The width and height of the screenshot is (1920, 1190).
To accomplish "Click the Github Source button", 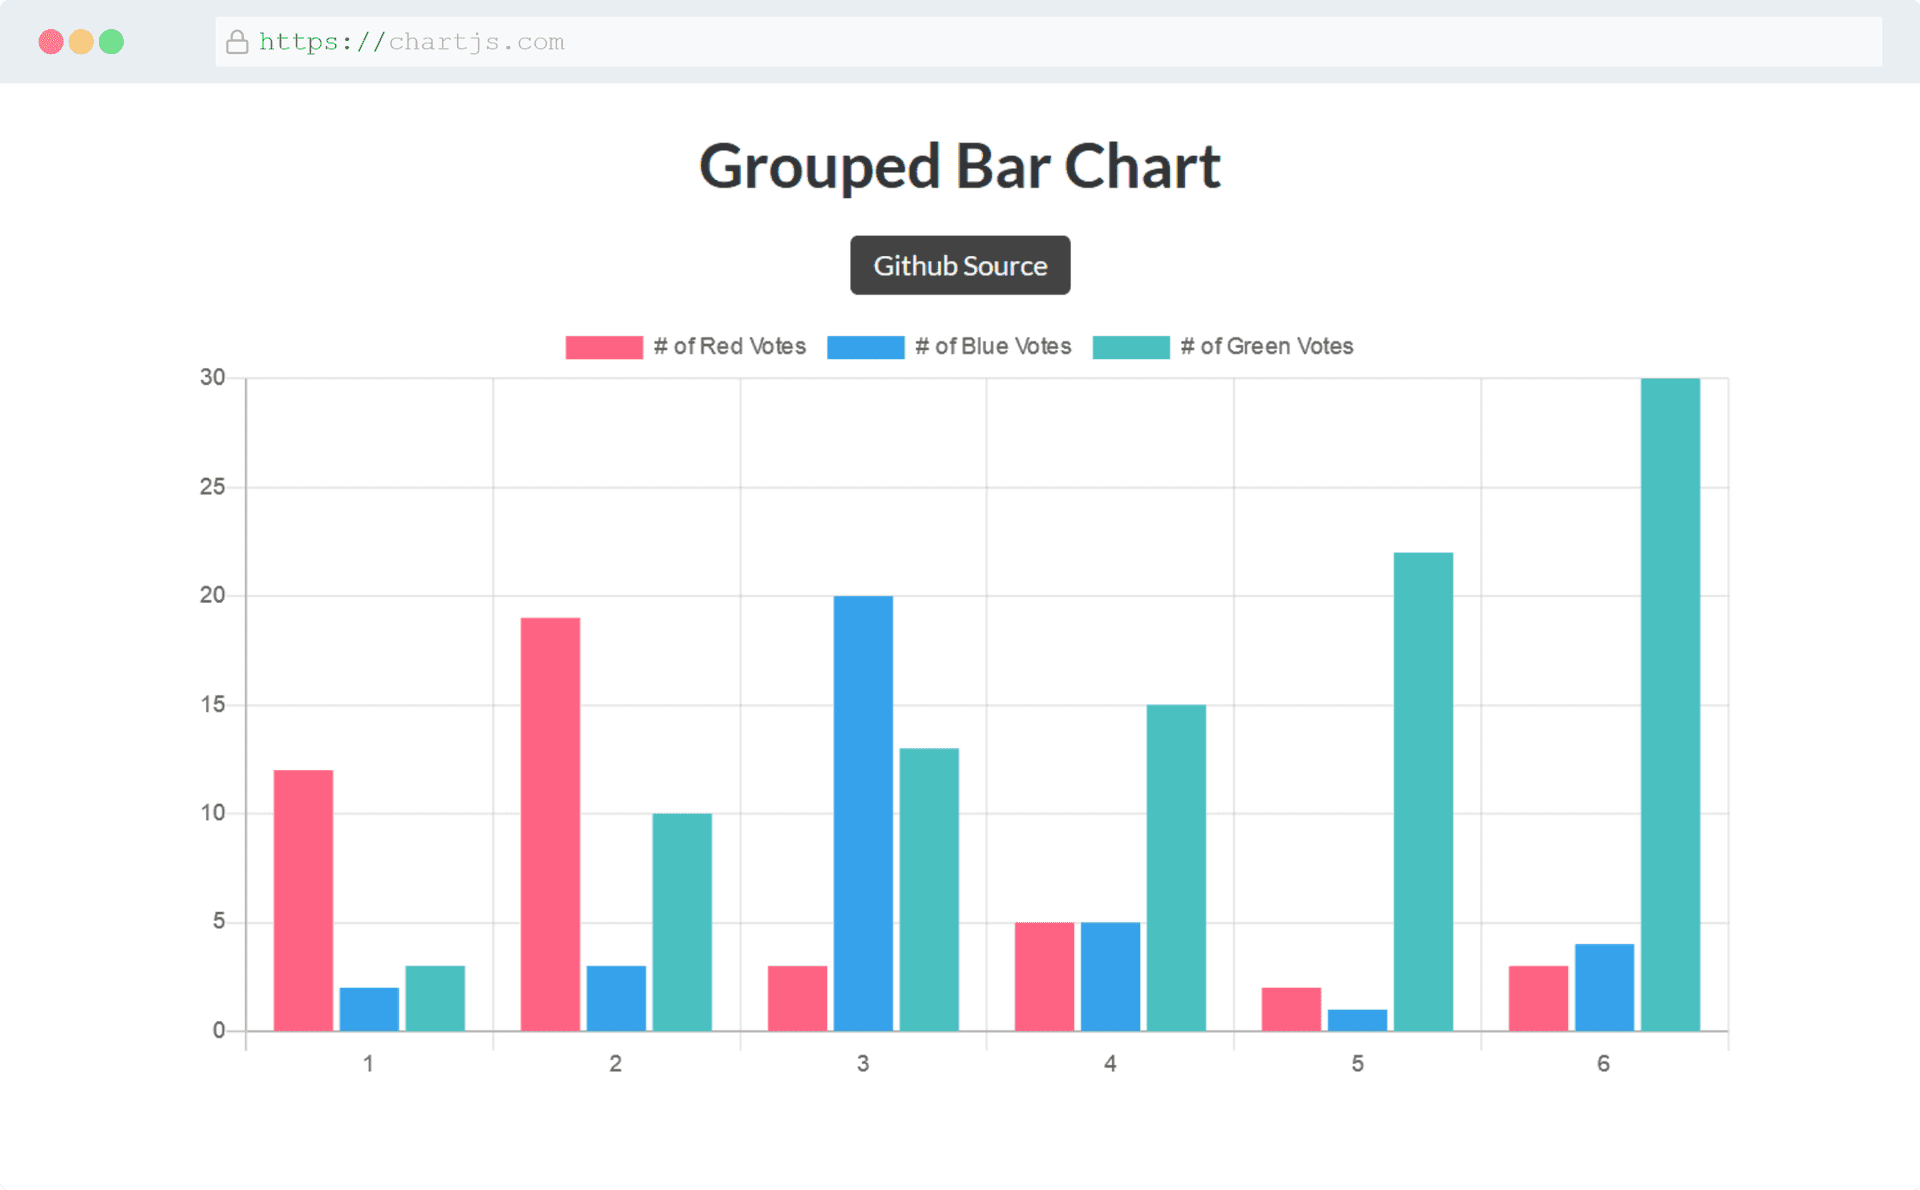I will pos(960,265).
